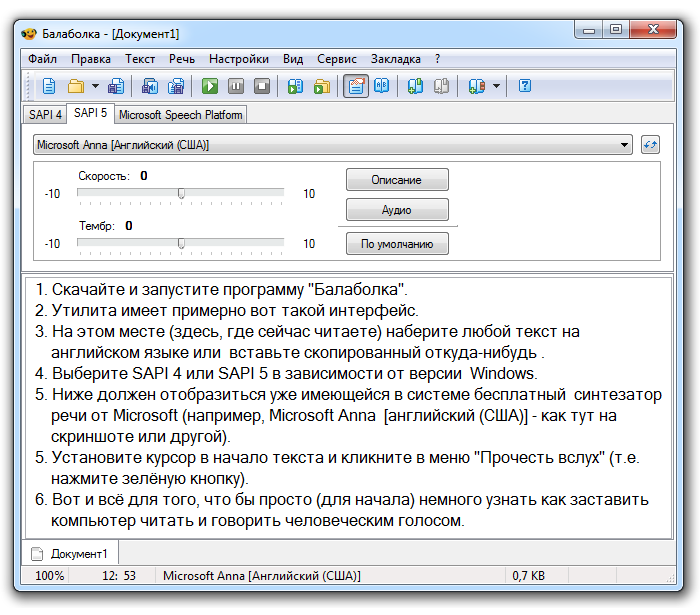This screenshot has width=700, height=615.
Task: Click the window resize grip in status bar
Action: [x=670, y=578]
